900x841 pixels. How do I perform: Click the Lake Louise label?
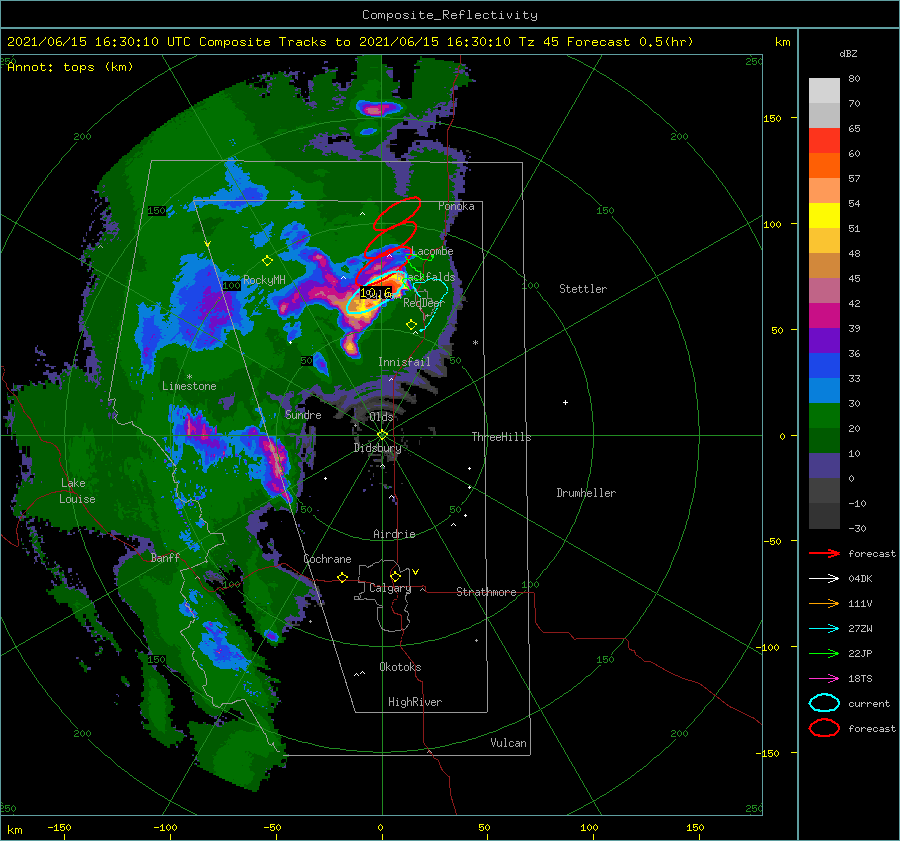pos(77,491)
